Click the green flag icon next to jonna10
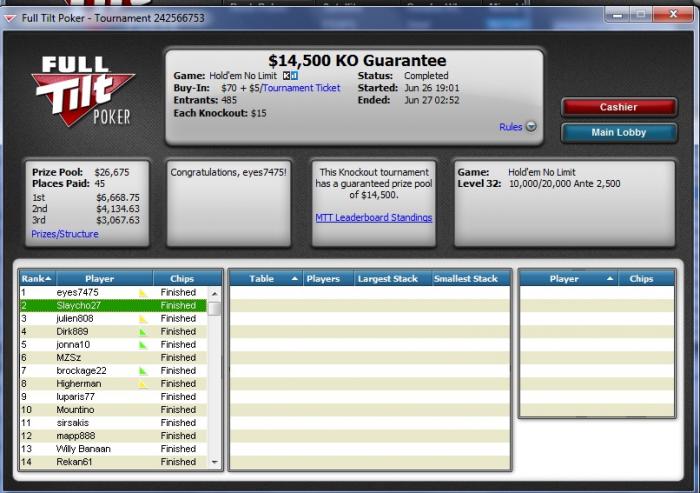Viewport: 700px width, 493px height. (x=143, y=345)
